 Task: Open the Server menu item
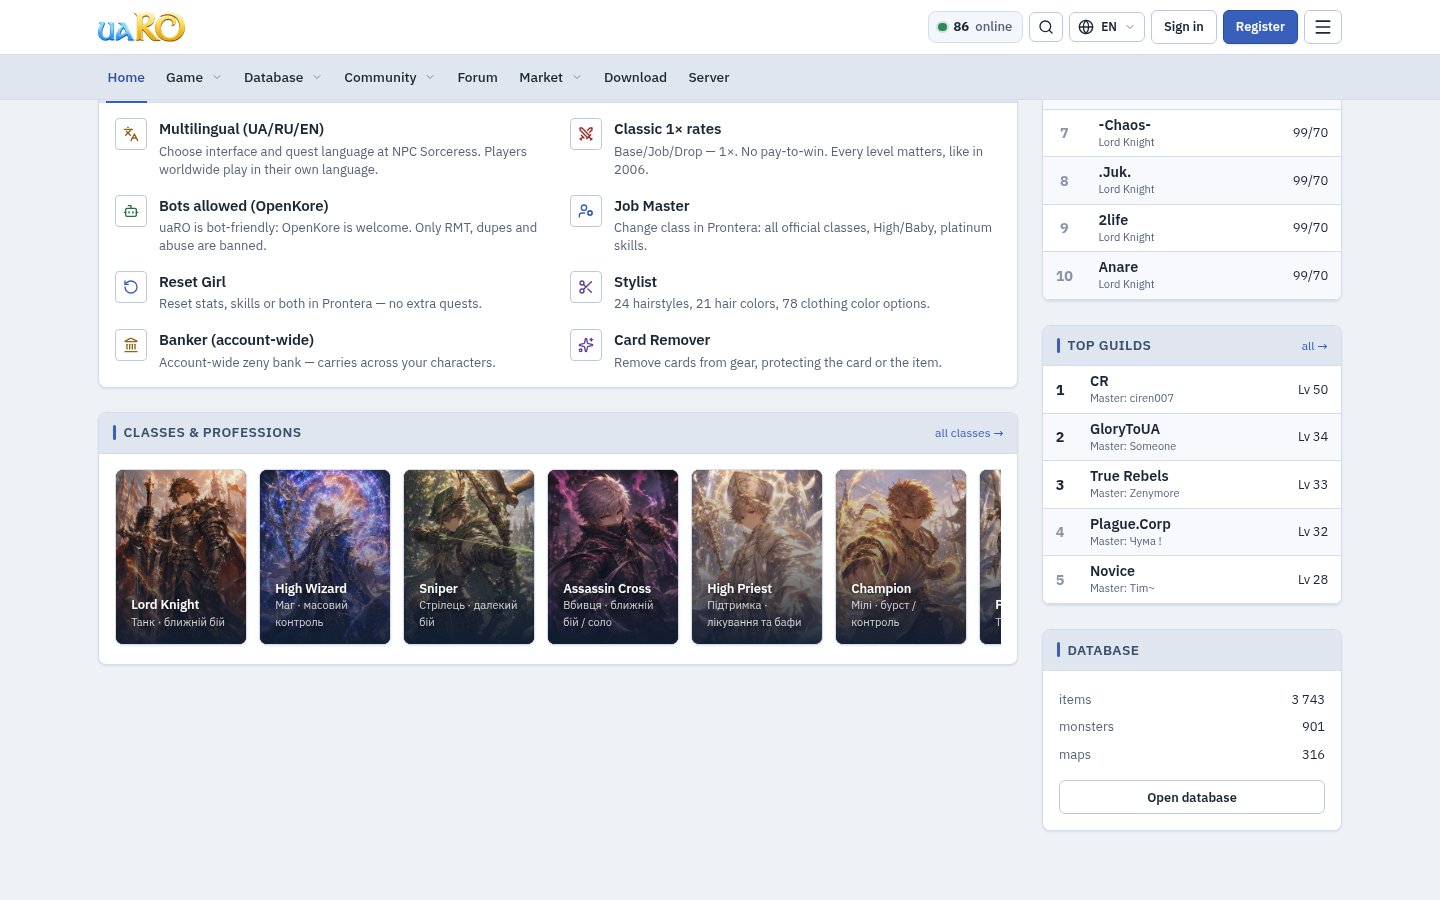[709, 77]
